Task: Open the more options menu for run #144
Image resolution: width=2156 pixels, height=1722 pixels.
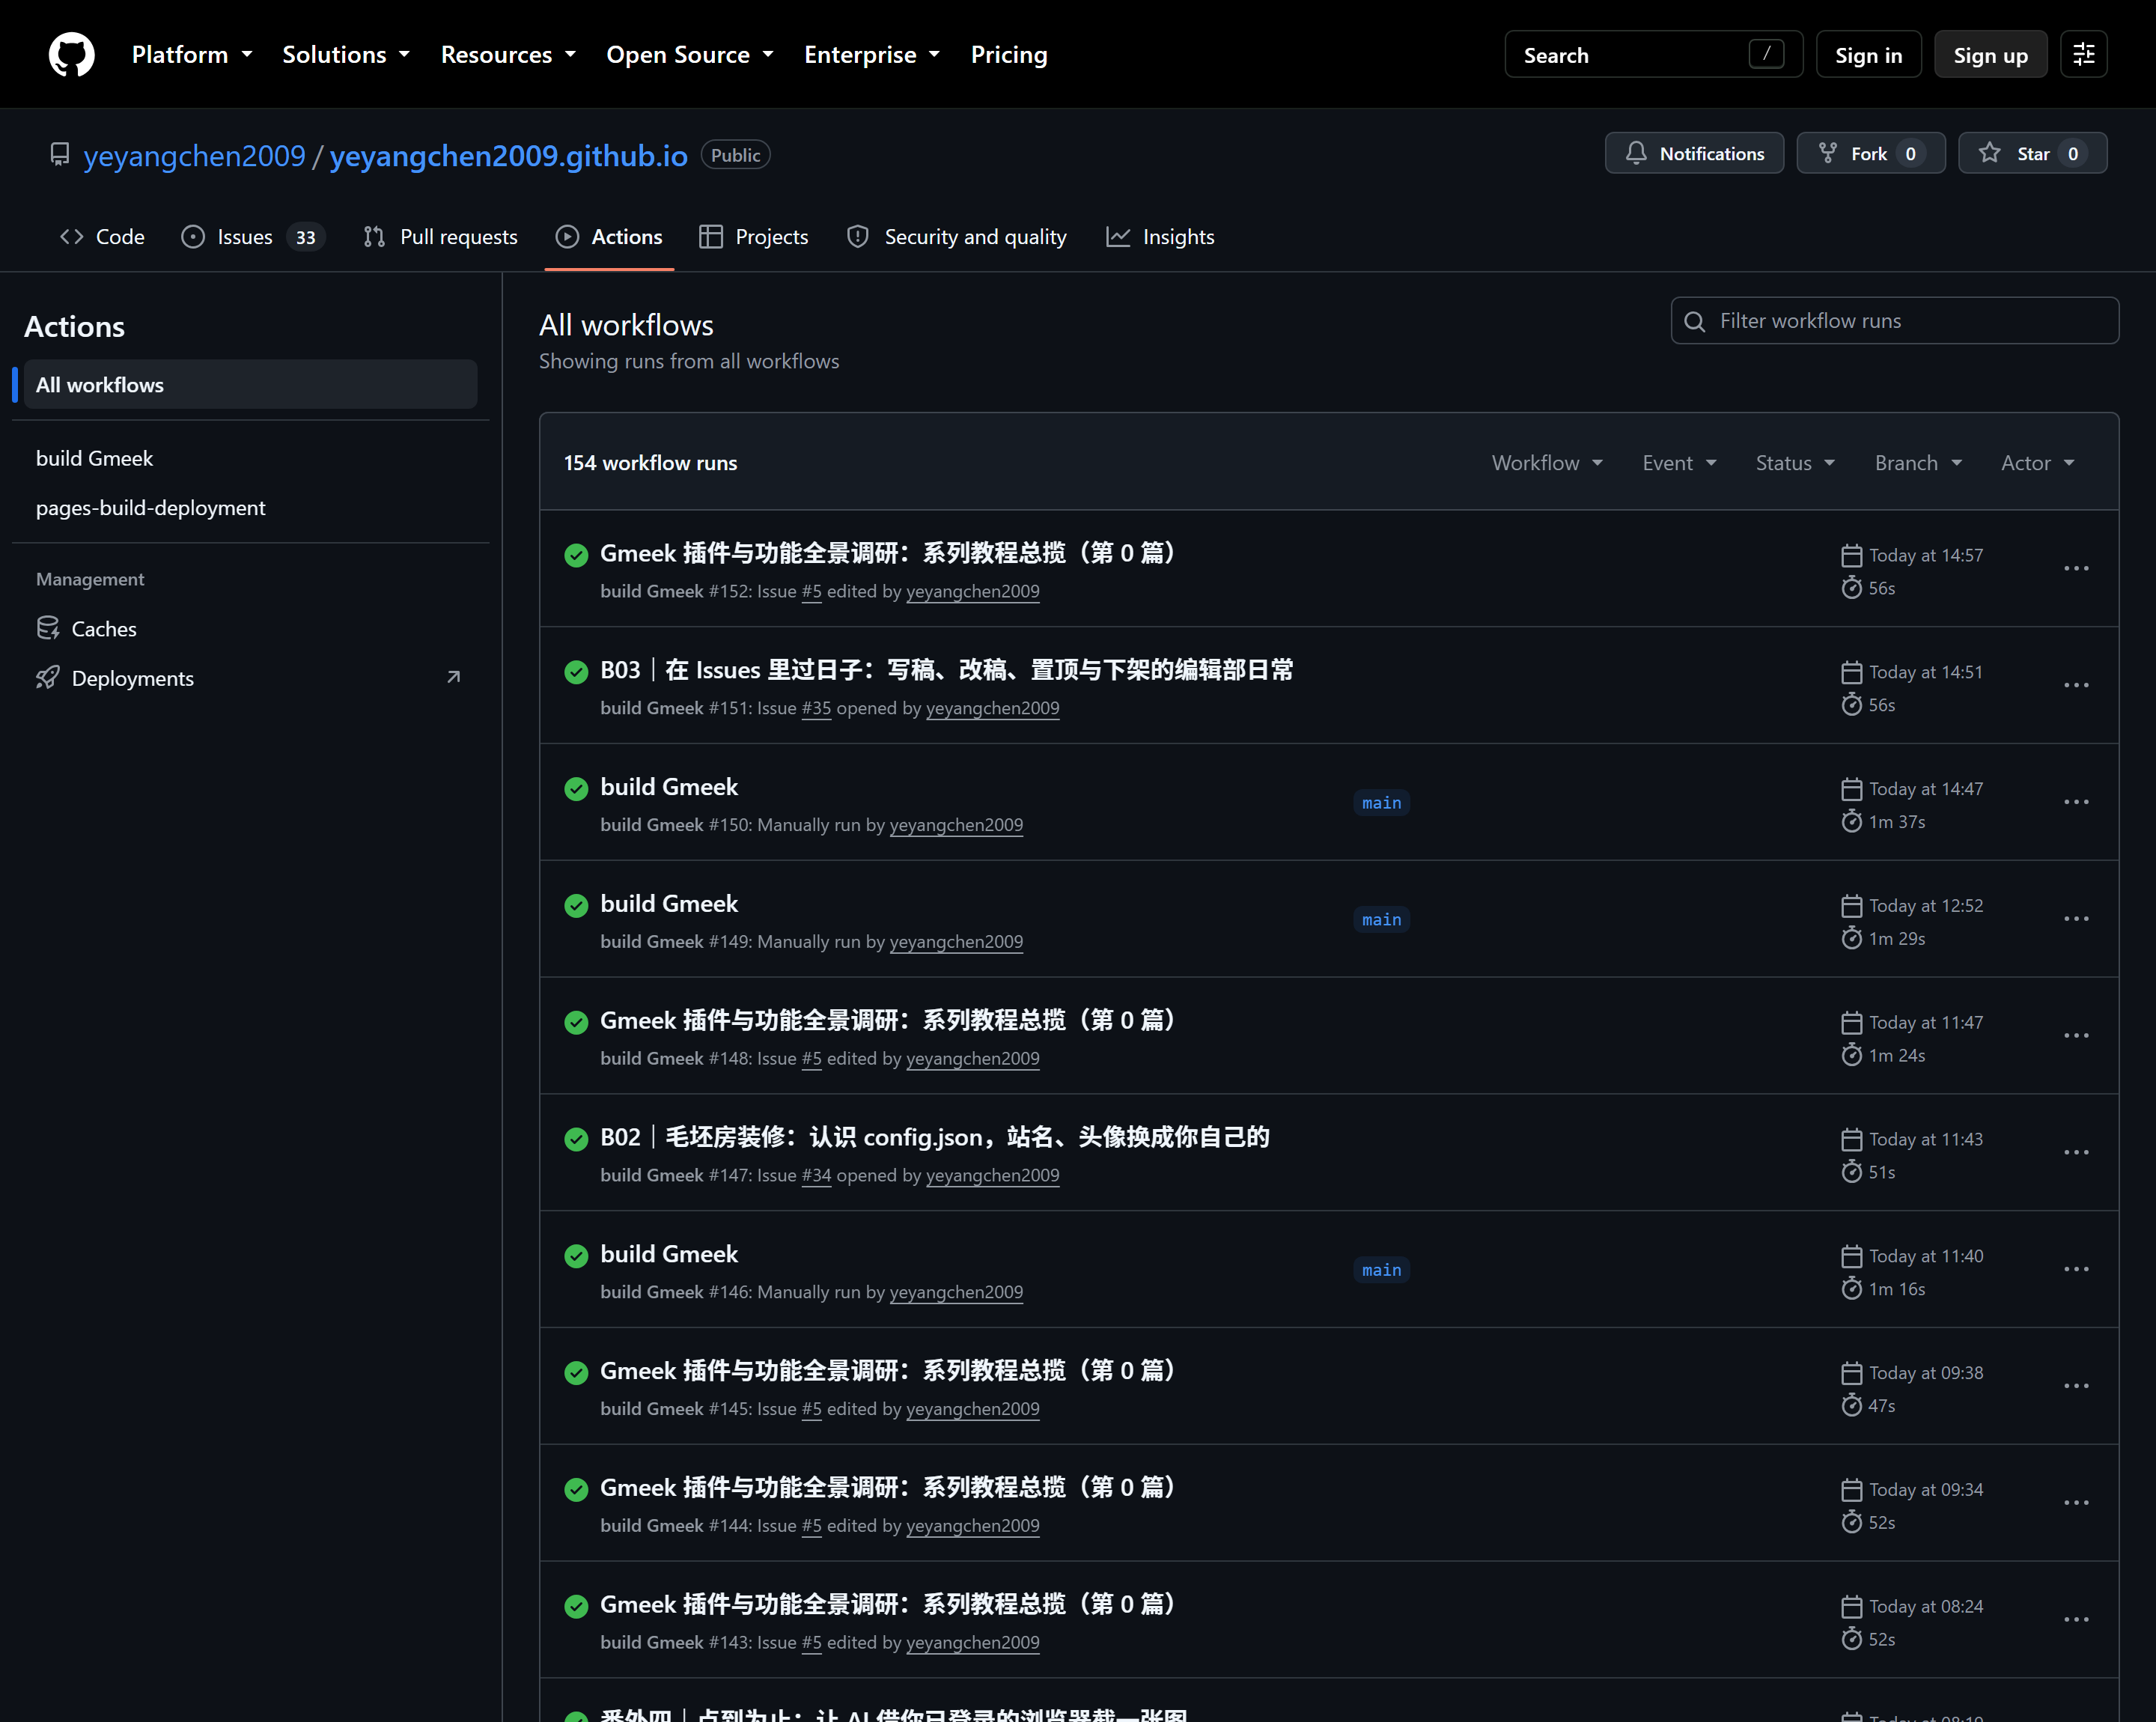Action: 2076,1503
